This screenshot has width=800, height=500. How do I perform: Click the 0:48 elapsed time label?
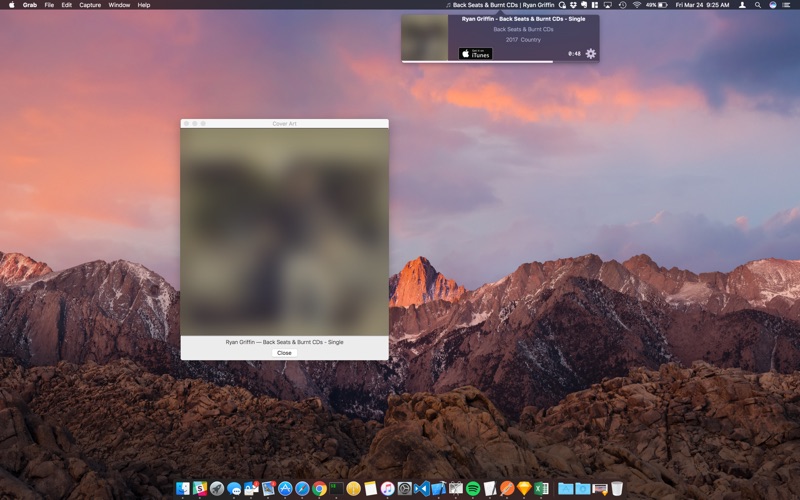pyautogui.click(x=574, y=54)
